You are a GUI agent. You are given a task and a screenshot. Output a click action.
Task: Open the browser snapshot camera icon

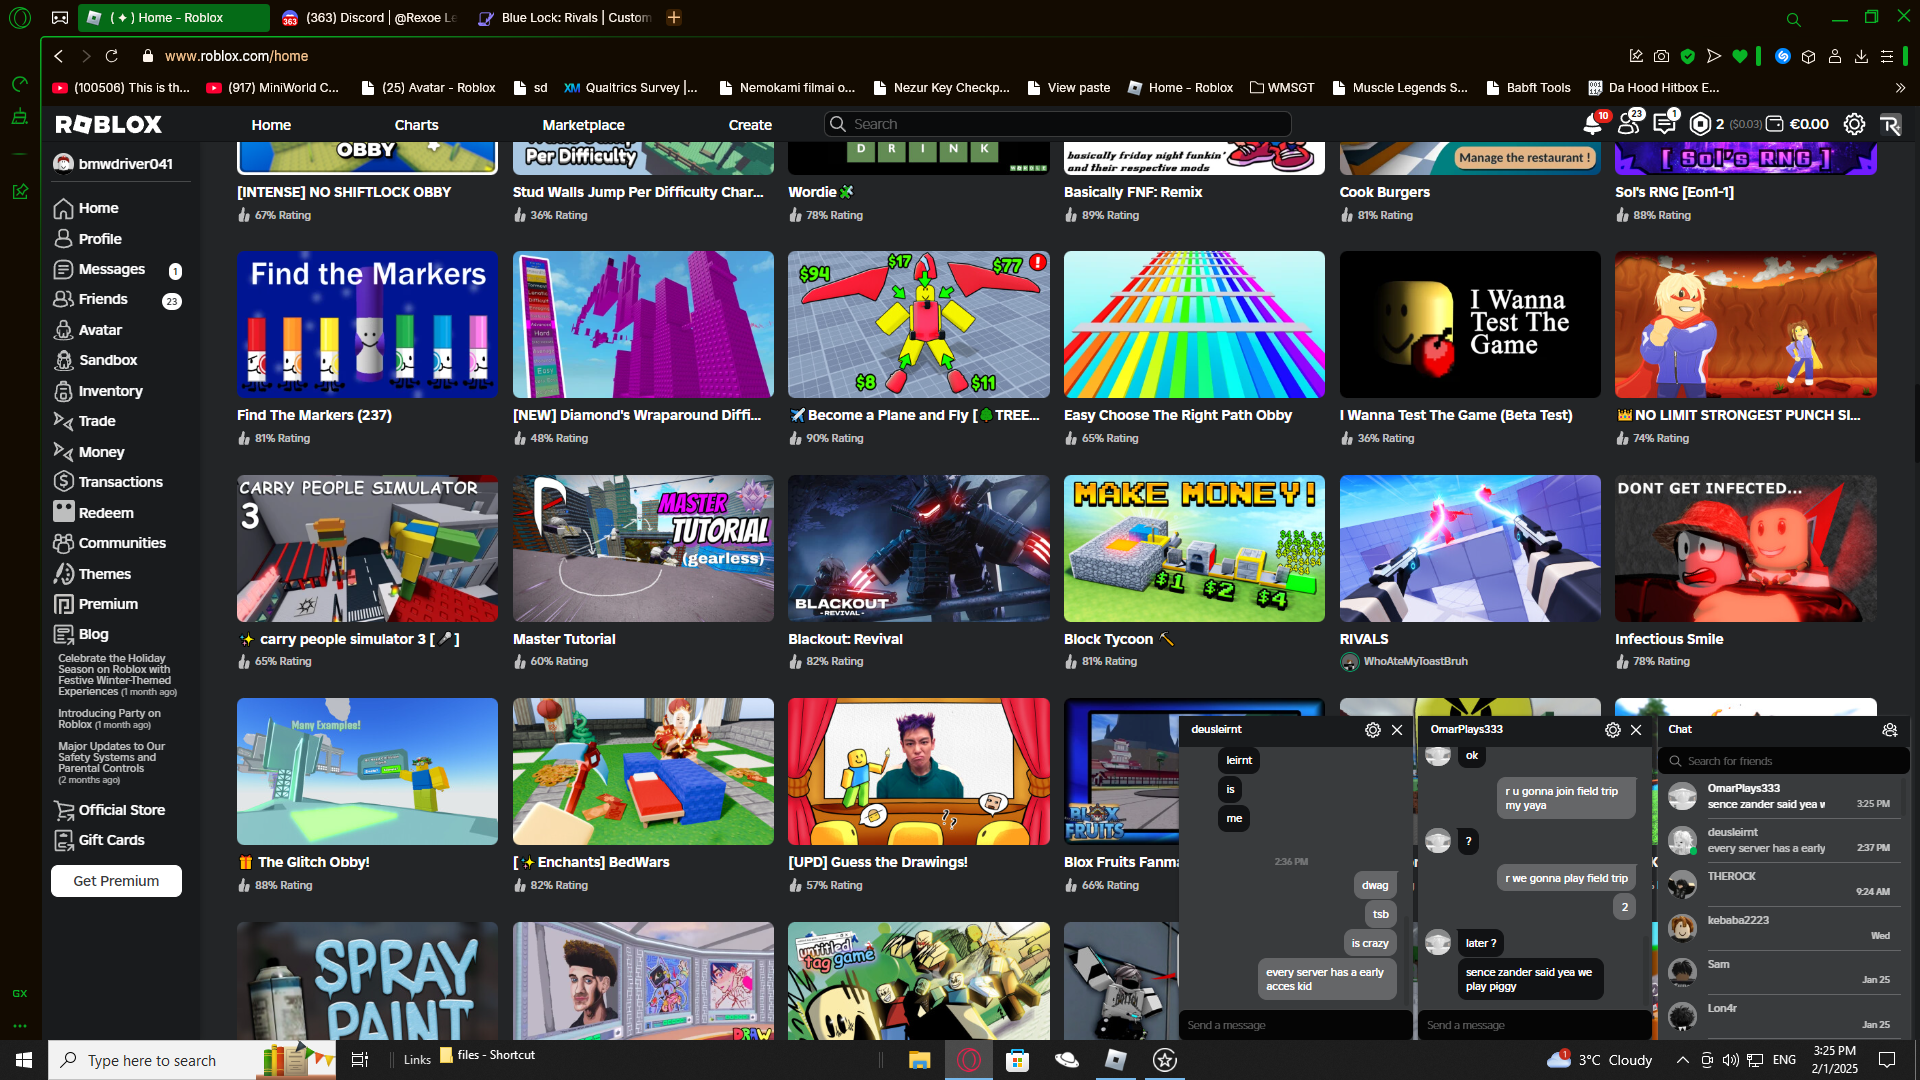click(x=1661, y=57)
